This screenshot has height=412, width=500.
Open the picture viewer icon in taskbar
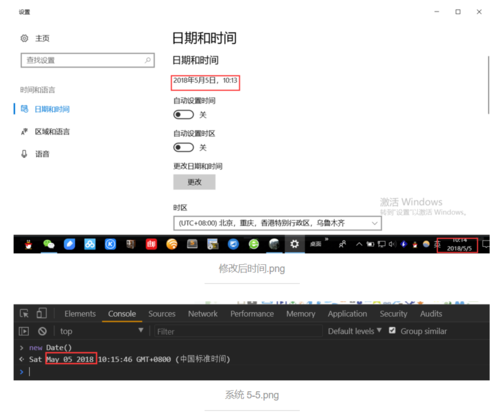click(213, 244)
